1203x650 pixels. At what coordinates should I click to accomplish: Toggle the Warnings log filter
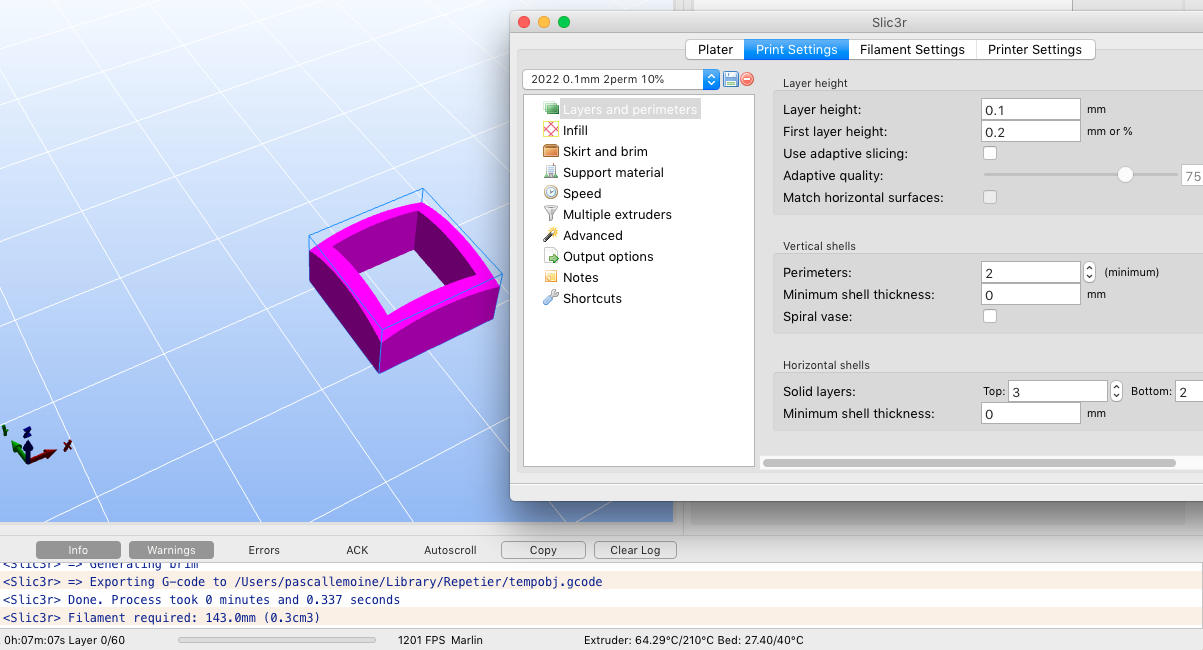point(171,550)
